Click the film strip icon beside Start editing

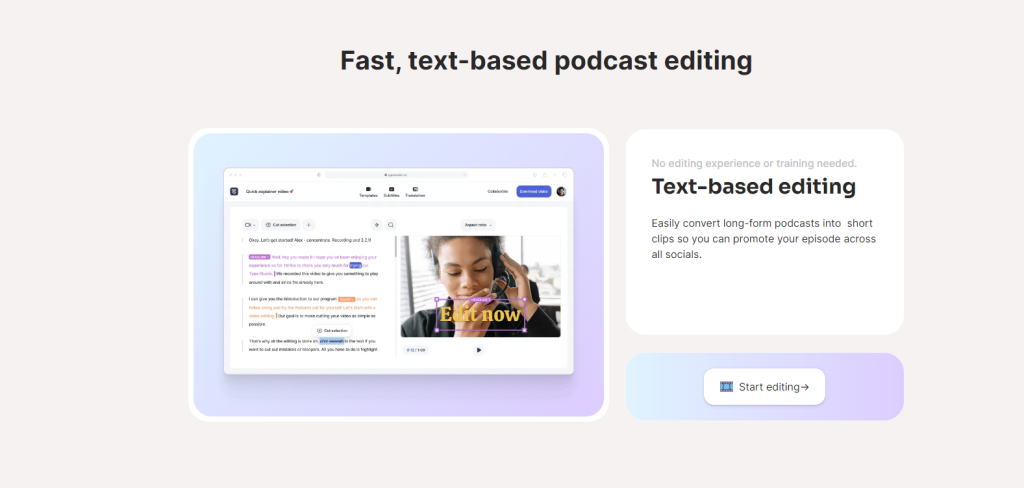[726, 387]
